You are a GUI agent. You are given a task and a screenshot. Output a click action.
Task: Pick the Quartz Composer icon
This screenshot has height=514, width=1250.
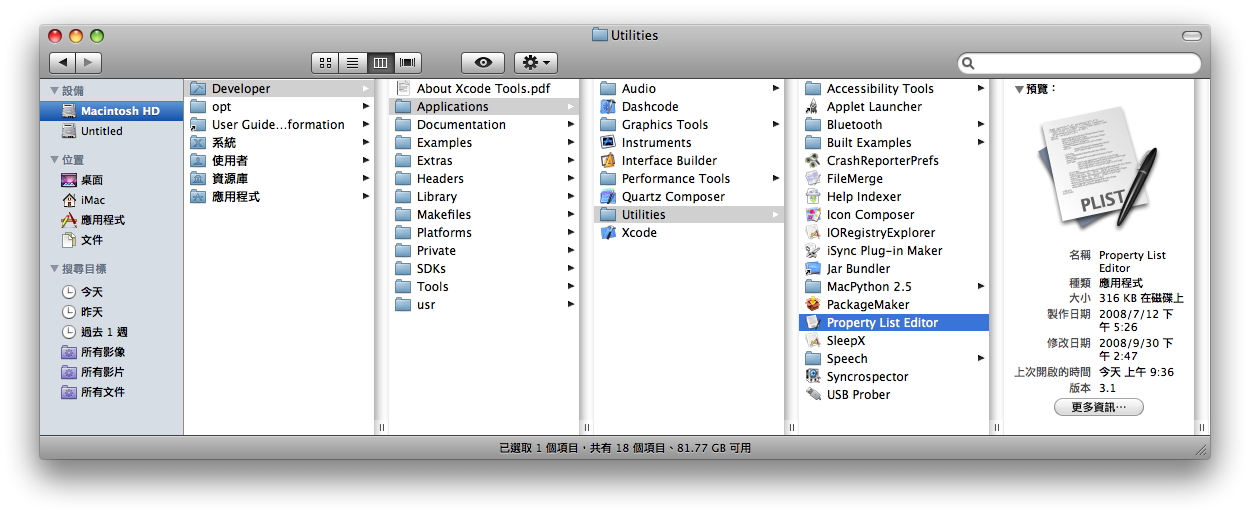click(607, 197)
